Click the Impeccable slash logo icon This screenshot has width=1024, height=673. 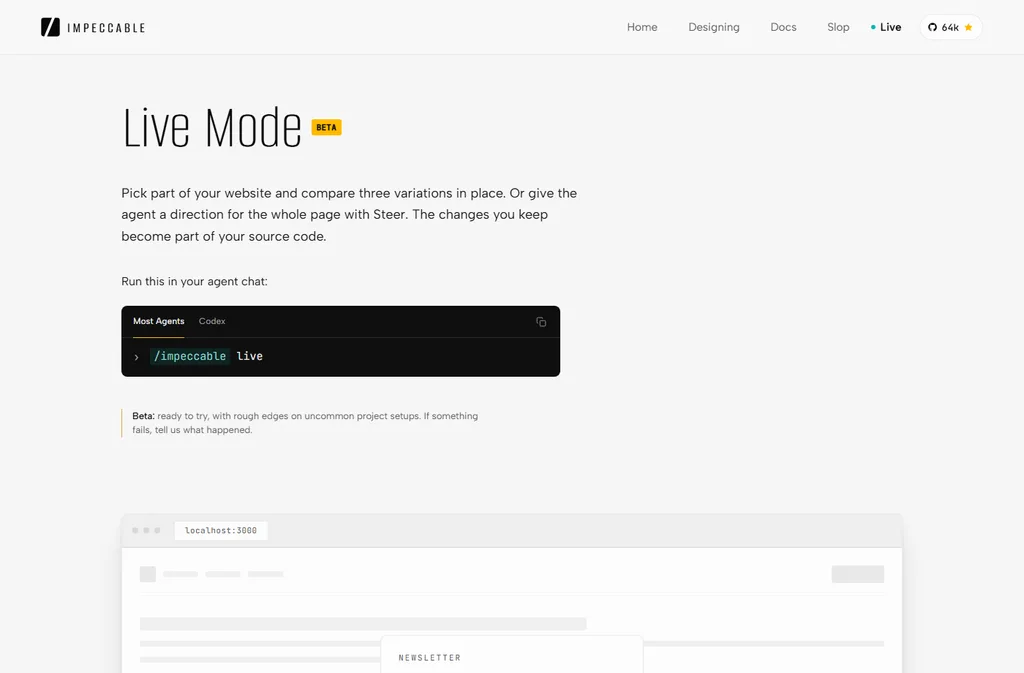click(50, 27)
